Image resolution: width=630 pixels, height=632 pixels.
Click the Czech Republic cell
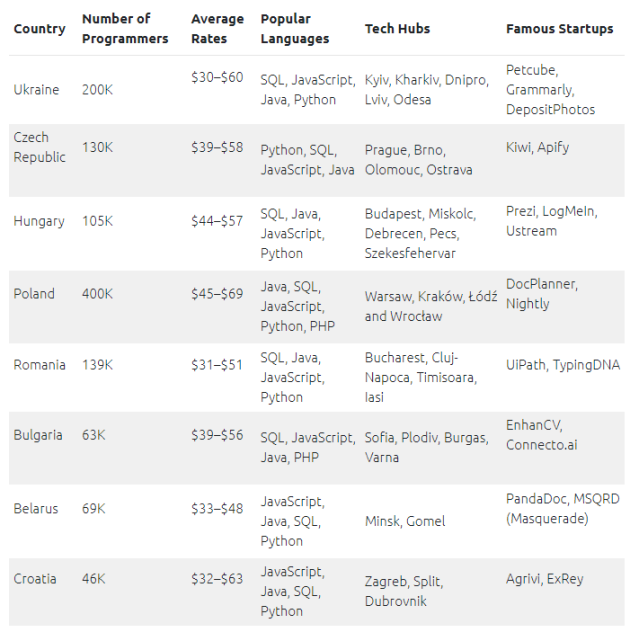[x=39, y=147]
